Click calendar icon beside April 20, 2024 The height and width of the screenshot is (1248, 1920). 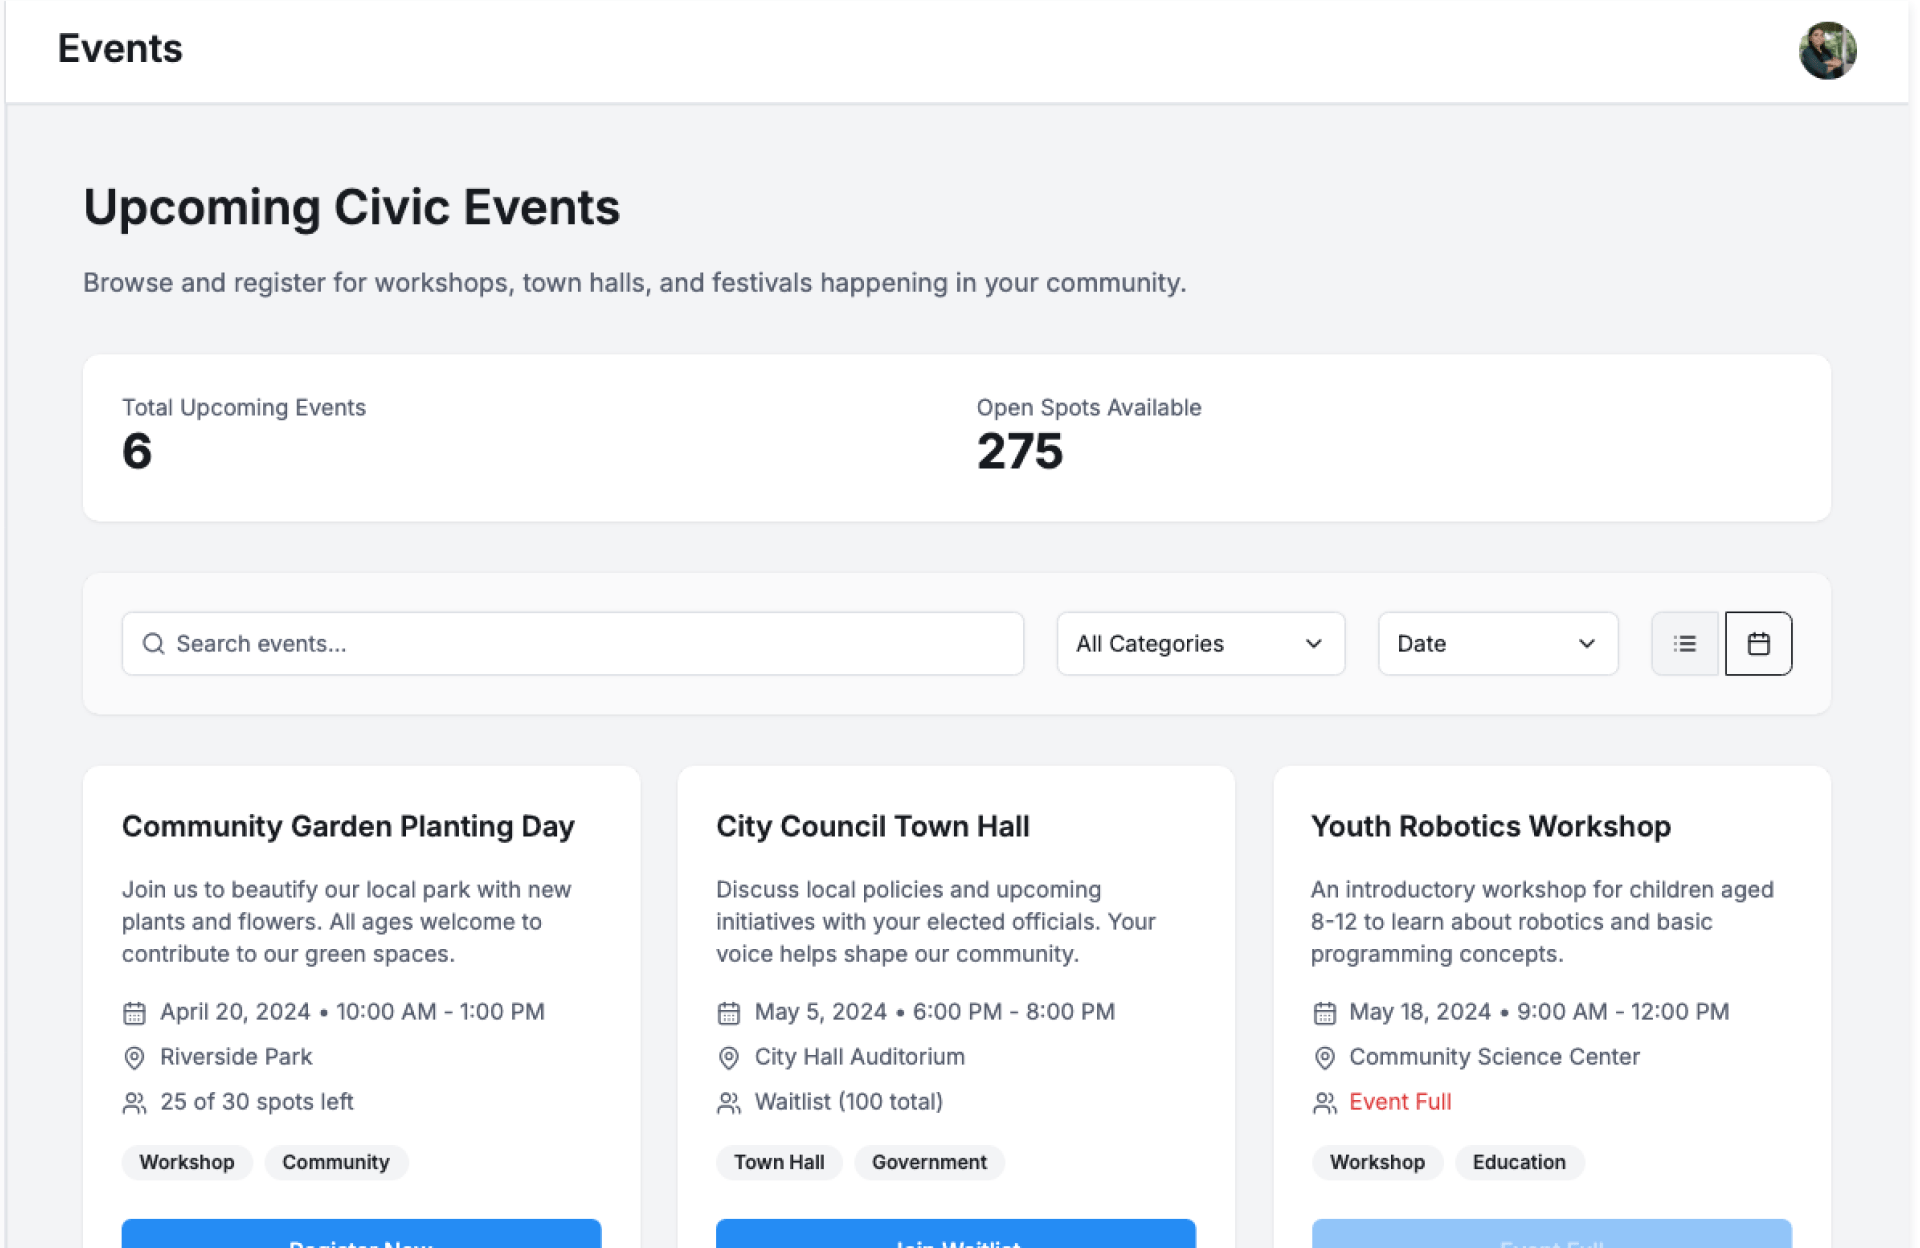point(134,1013)
